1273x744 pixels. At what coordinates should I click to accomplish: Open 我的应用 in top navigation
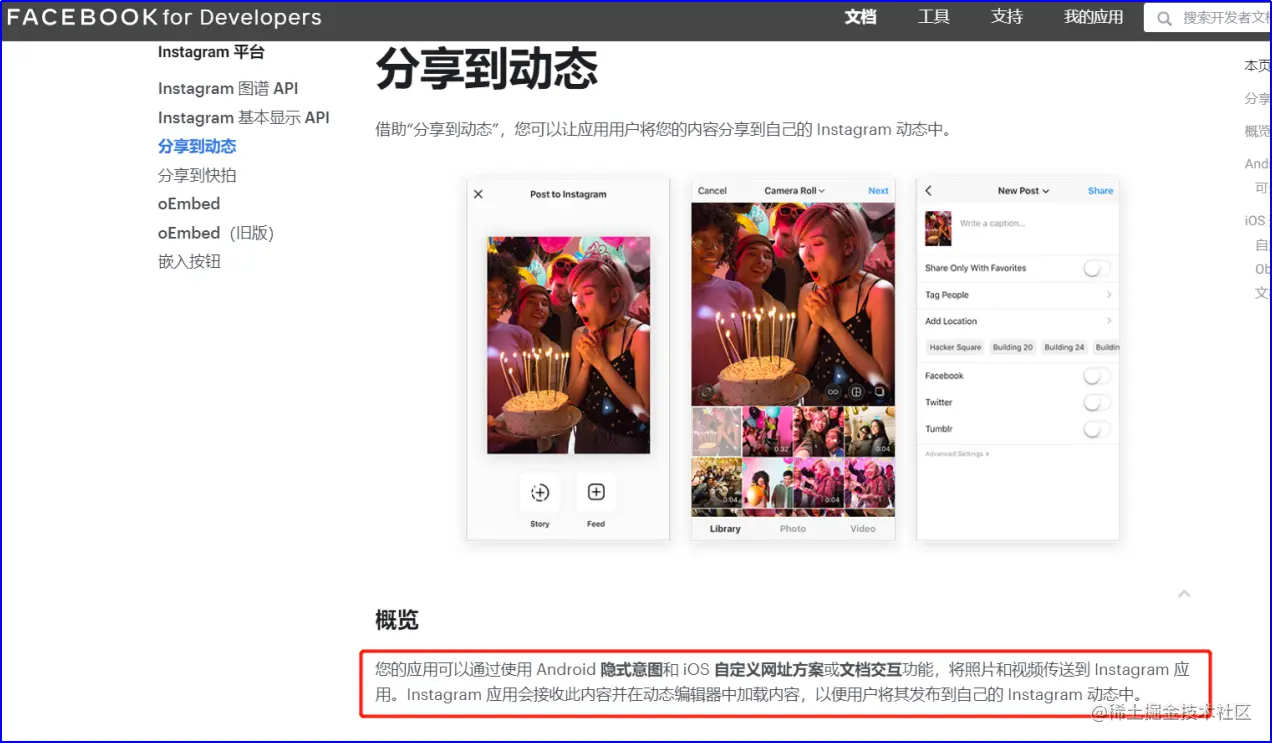(x=1093, y=17)
